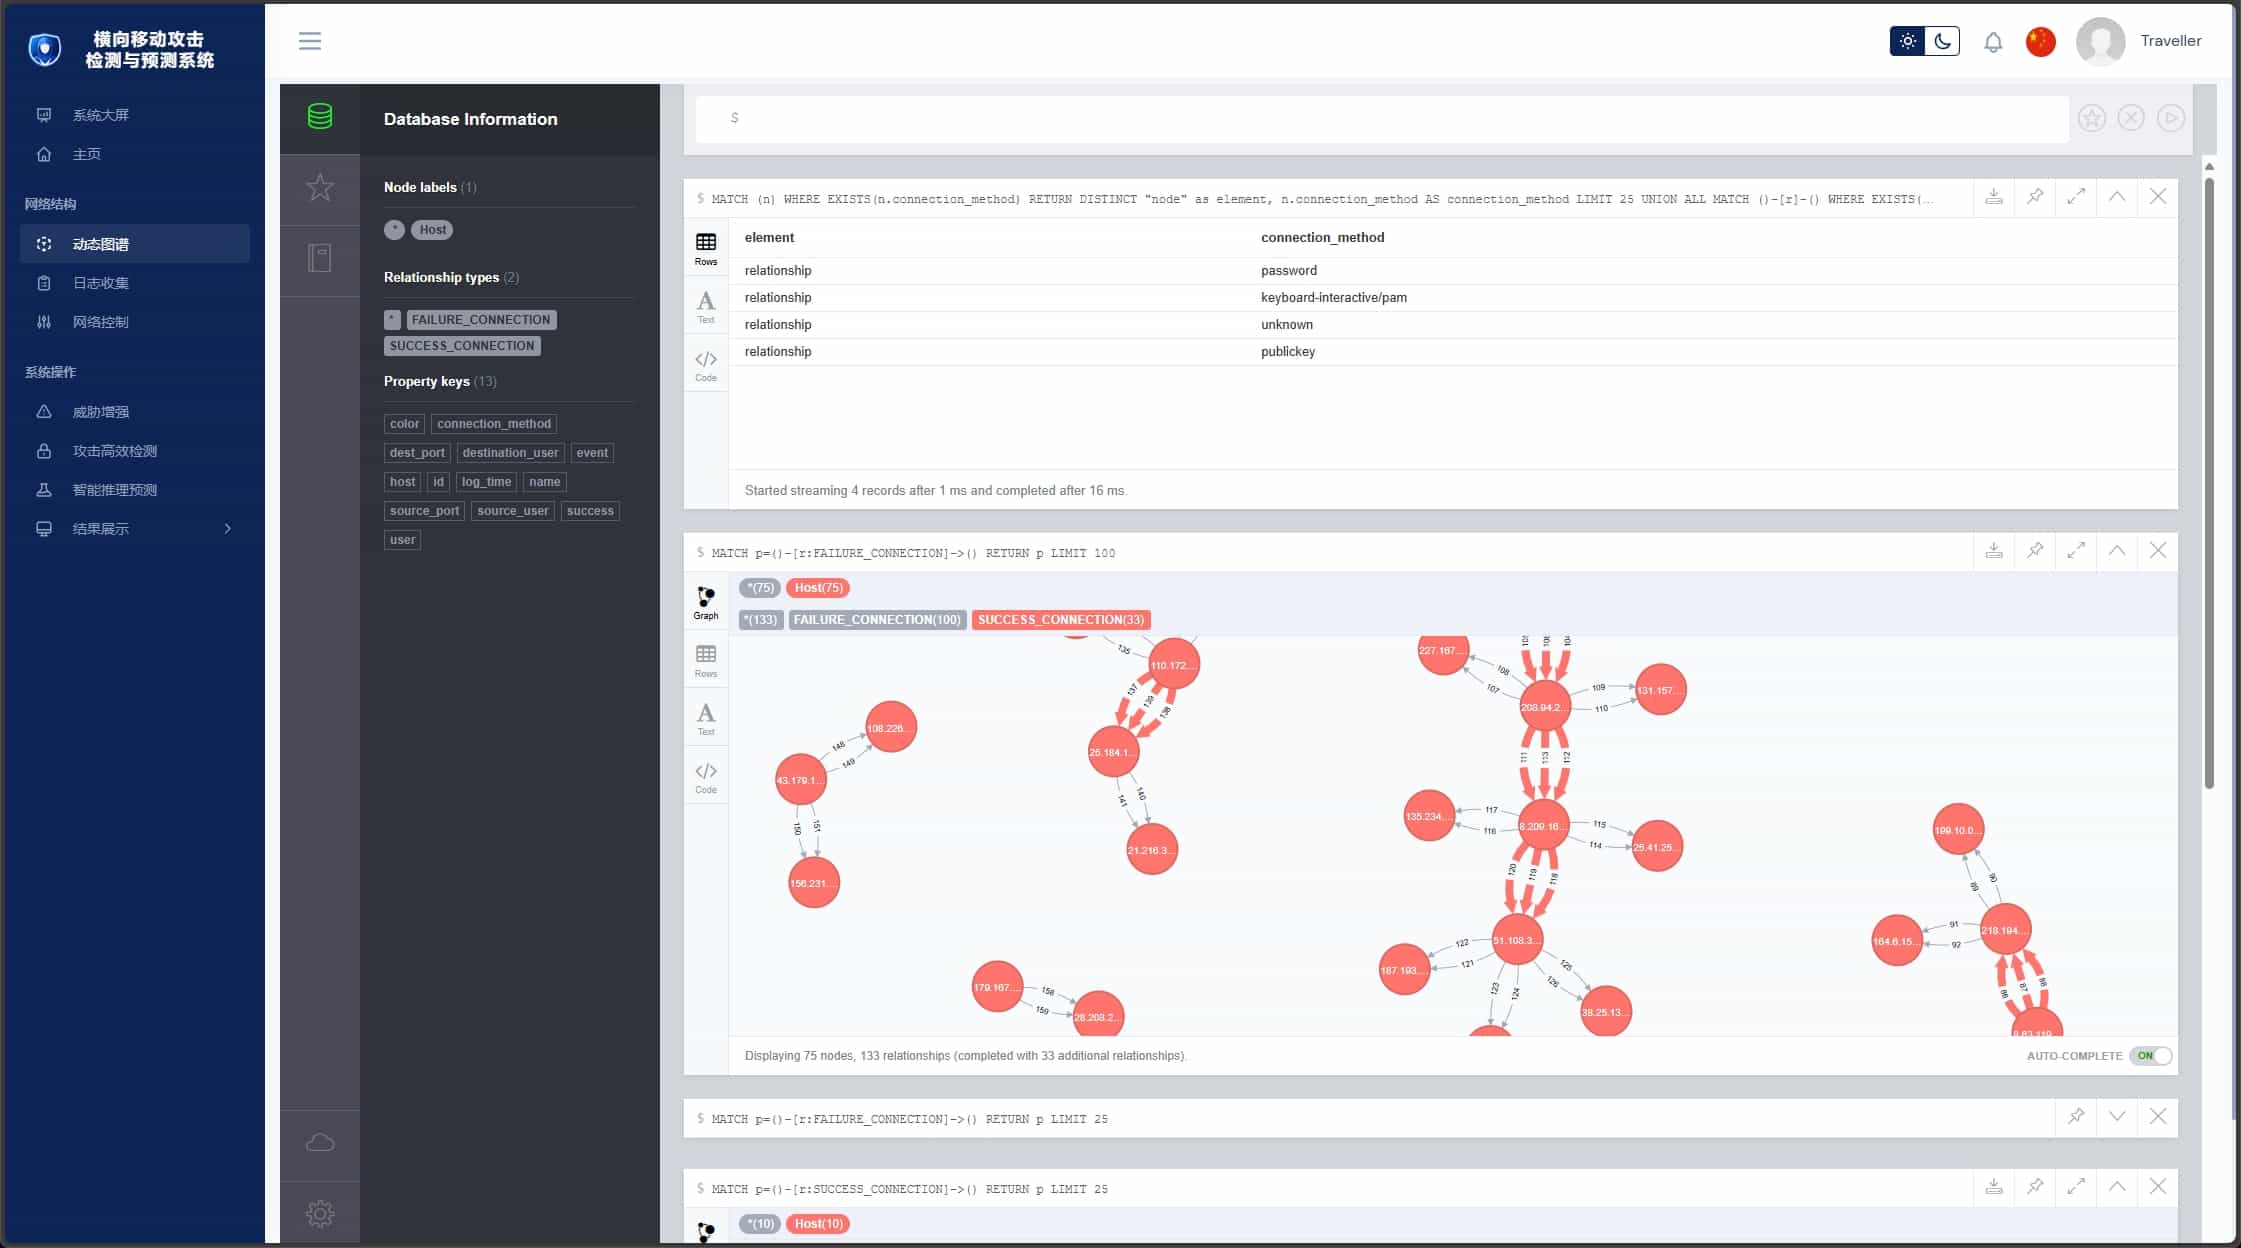Select Text view in first result frame
Image resolution: width=2241 pixels, height=1248 pixels.
(706, 307)
